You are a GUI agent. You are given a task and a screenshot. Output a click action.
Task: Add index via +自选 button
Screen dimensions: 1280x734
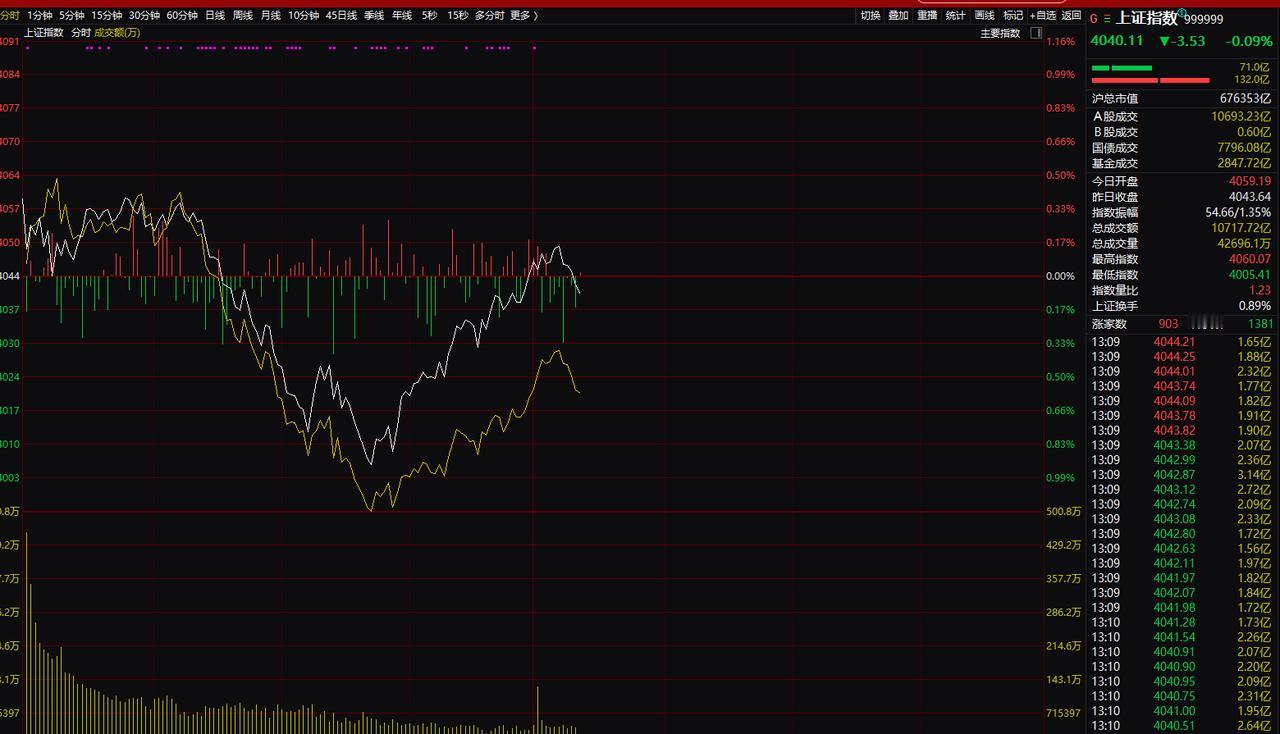pos(1043,15)
